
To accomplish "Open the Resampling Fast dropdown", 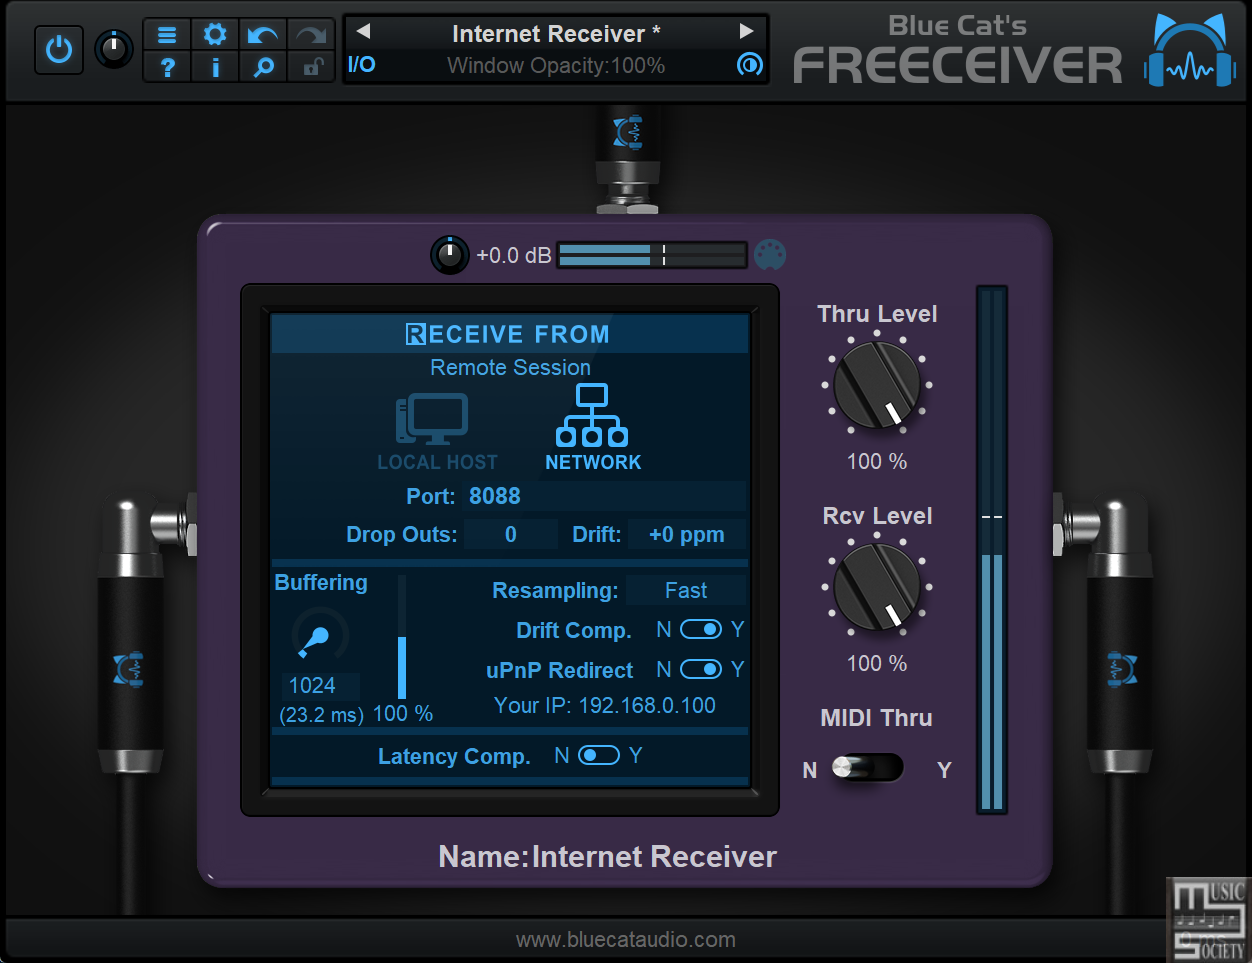I will [x=686, y=590].
